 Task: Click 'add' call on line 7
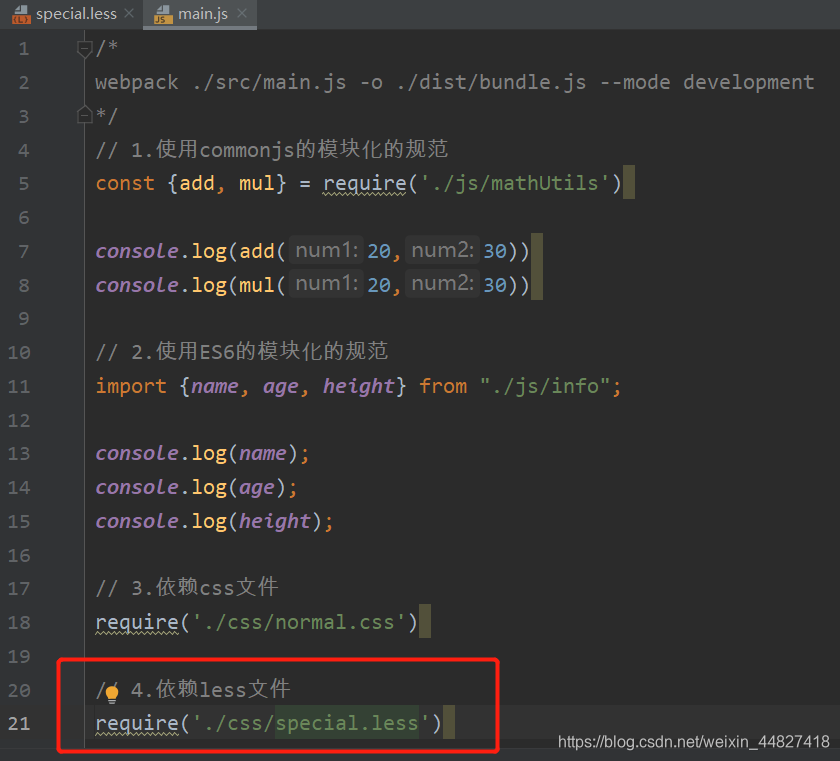click(x=257, y=251)
